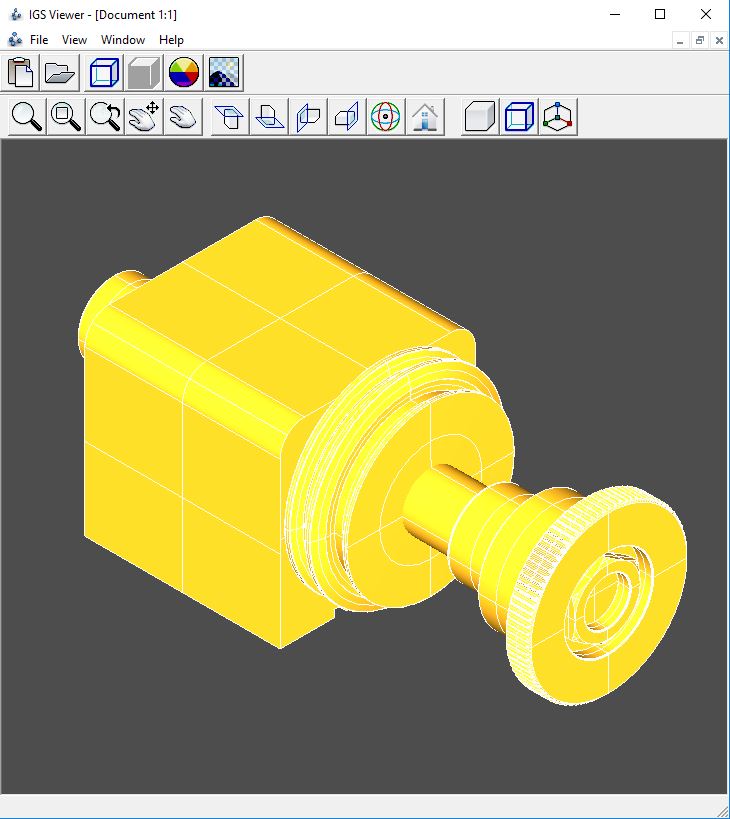Screen dimensions: 730x819
Task: Open the File menu
Action: pyautogui.click(x=39, y=40)
